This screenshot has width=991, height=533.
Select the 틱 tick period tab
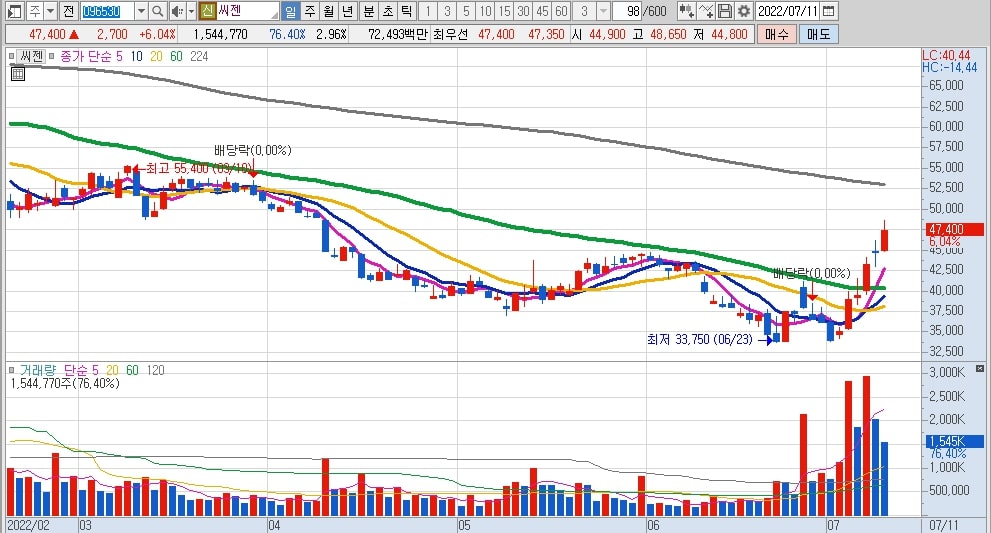(407, 11)
